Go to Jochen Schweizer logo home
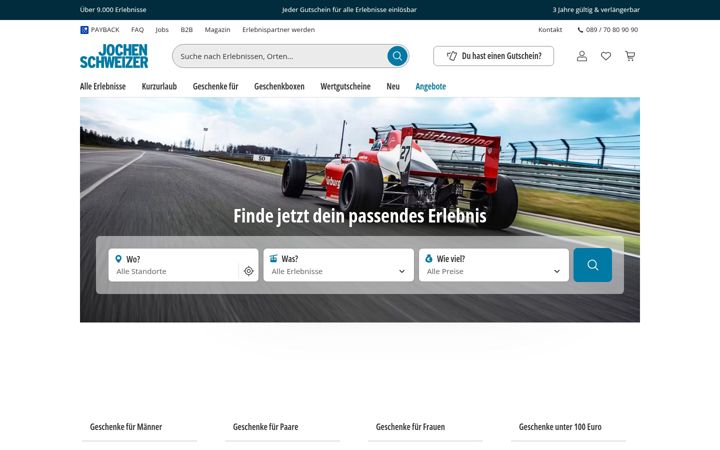 [114, 56]
